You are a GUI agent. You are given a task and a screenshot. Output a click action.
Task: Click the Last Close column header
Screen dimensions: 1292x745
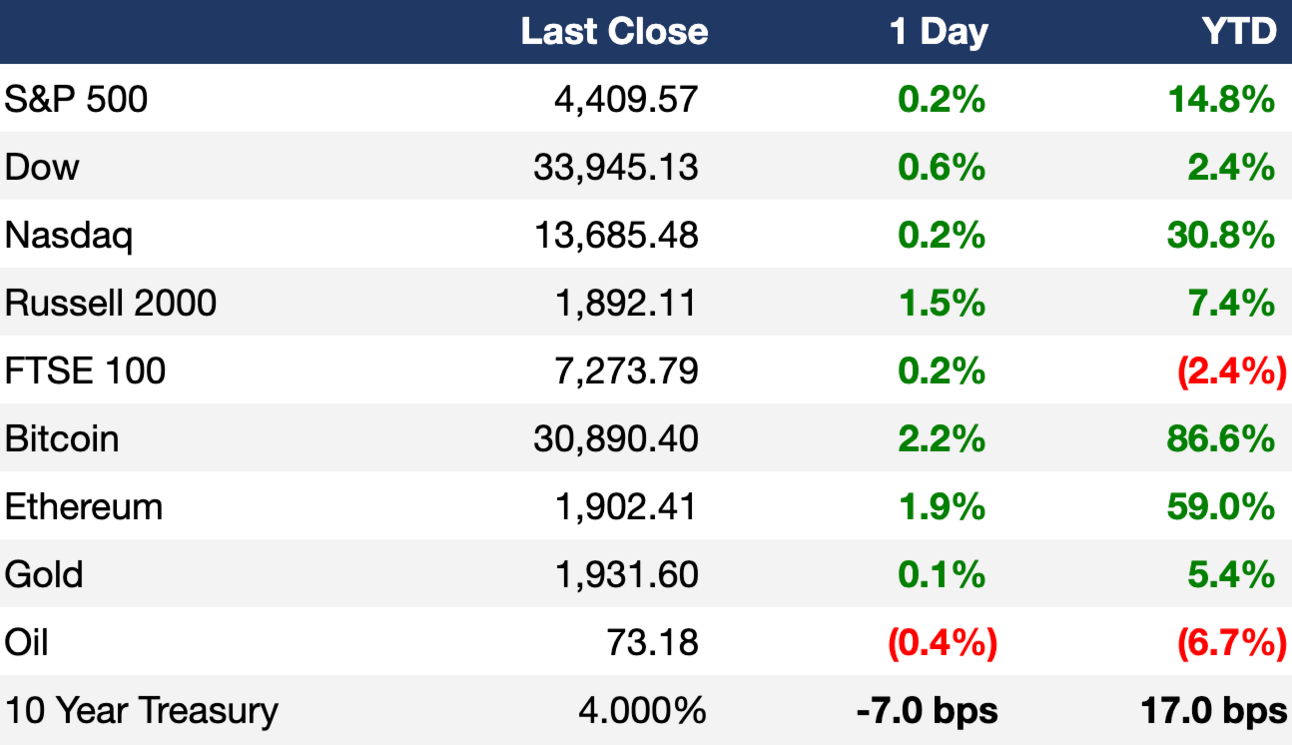click(x=614, y=32)
